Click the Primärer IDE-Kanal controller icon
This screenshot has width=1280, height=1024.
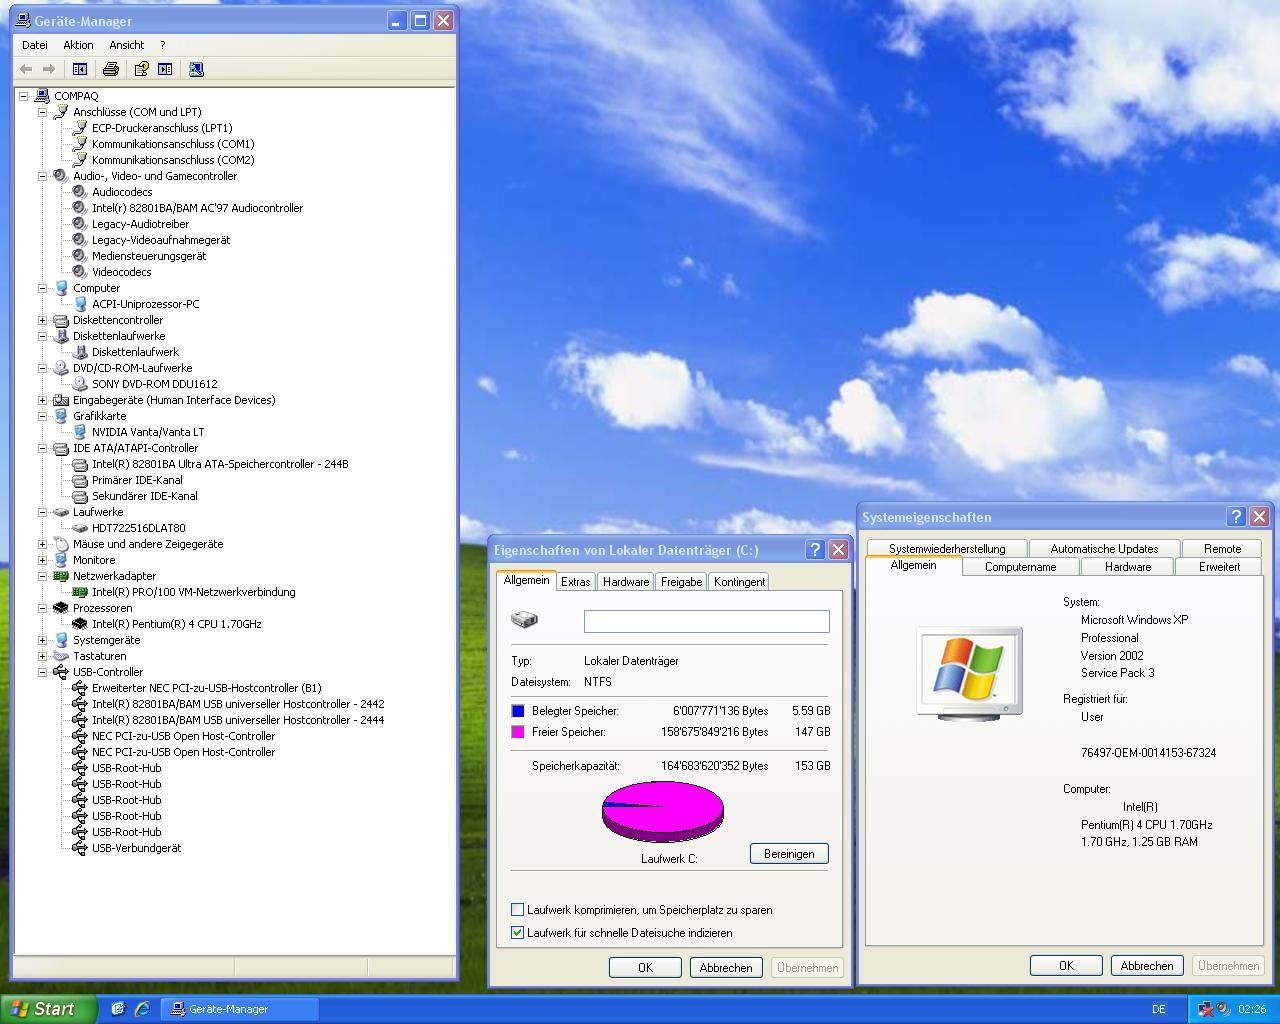[80, 480]
